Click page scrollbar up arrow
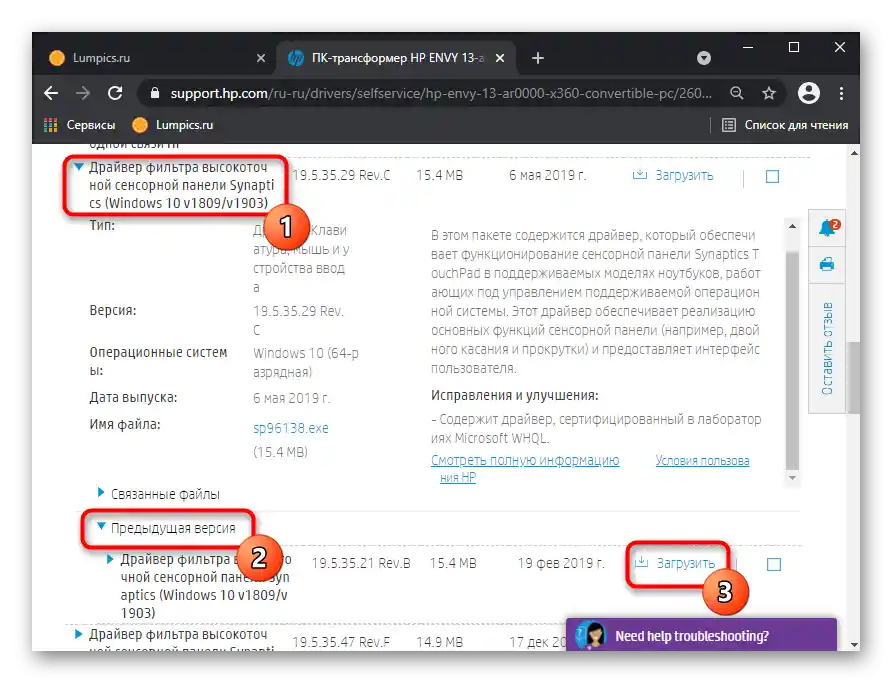 tap(854, 153)
